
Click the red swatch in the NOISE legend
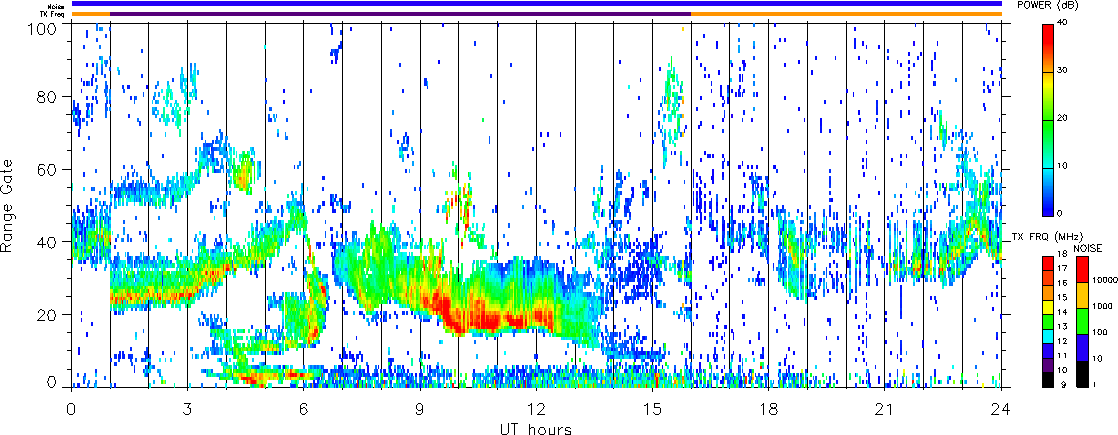click(x=1082, y=270)
